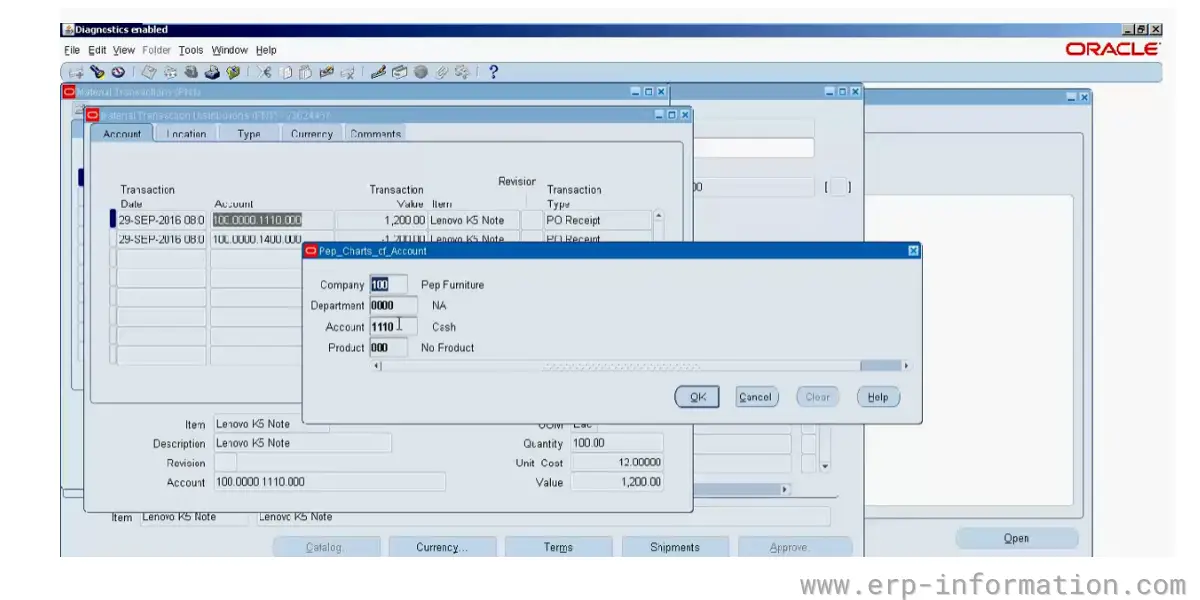Click the Delete Record toolbar icon
Image resolution: width=1200 pixels, height=600 pixels.
coord(348,72)
